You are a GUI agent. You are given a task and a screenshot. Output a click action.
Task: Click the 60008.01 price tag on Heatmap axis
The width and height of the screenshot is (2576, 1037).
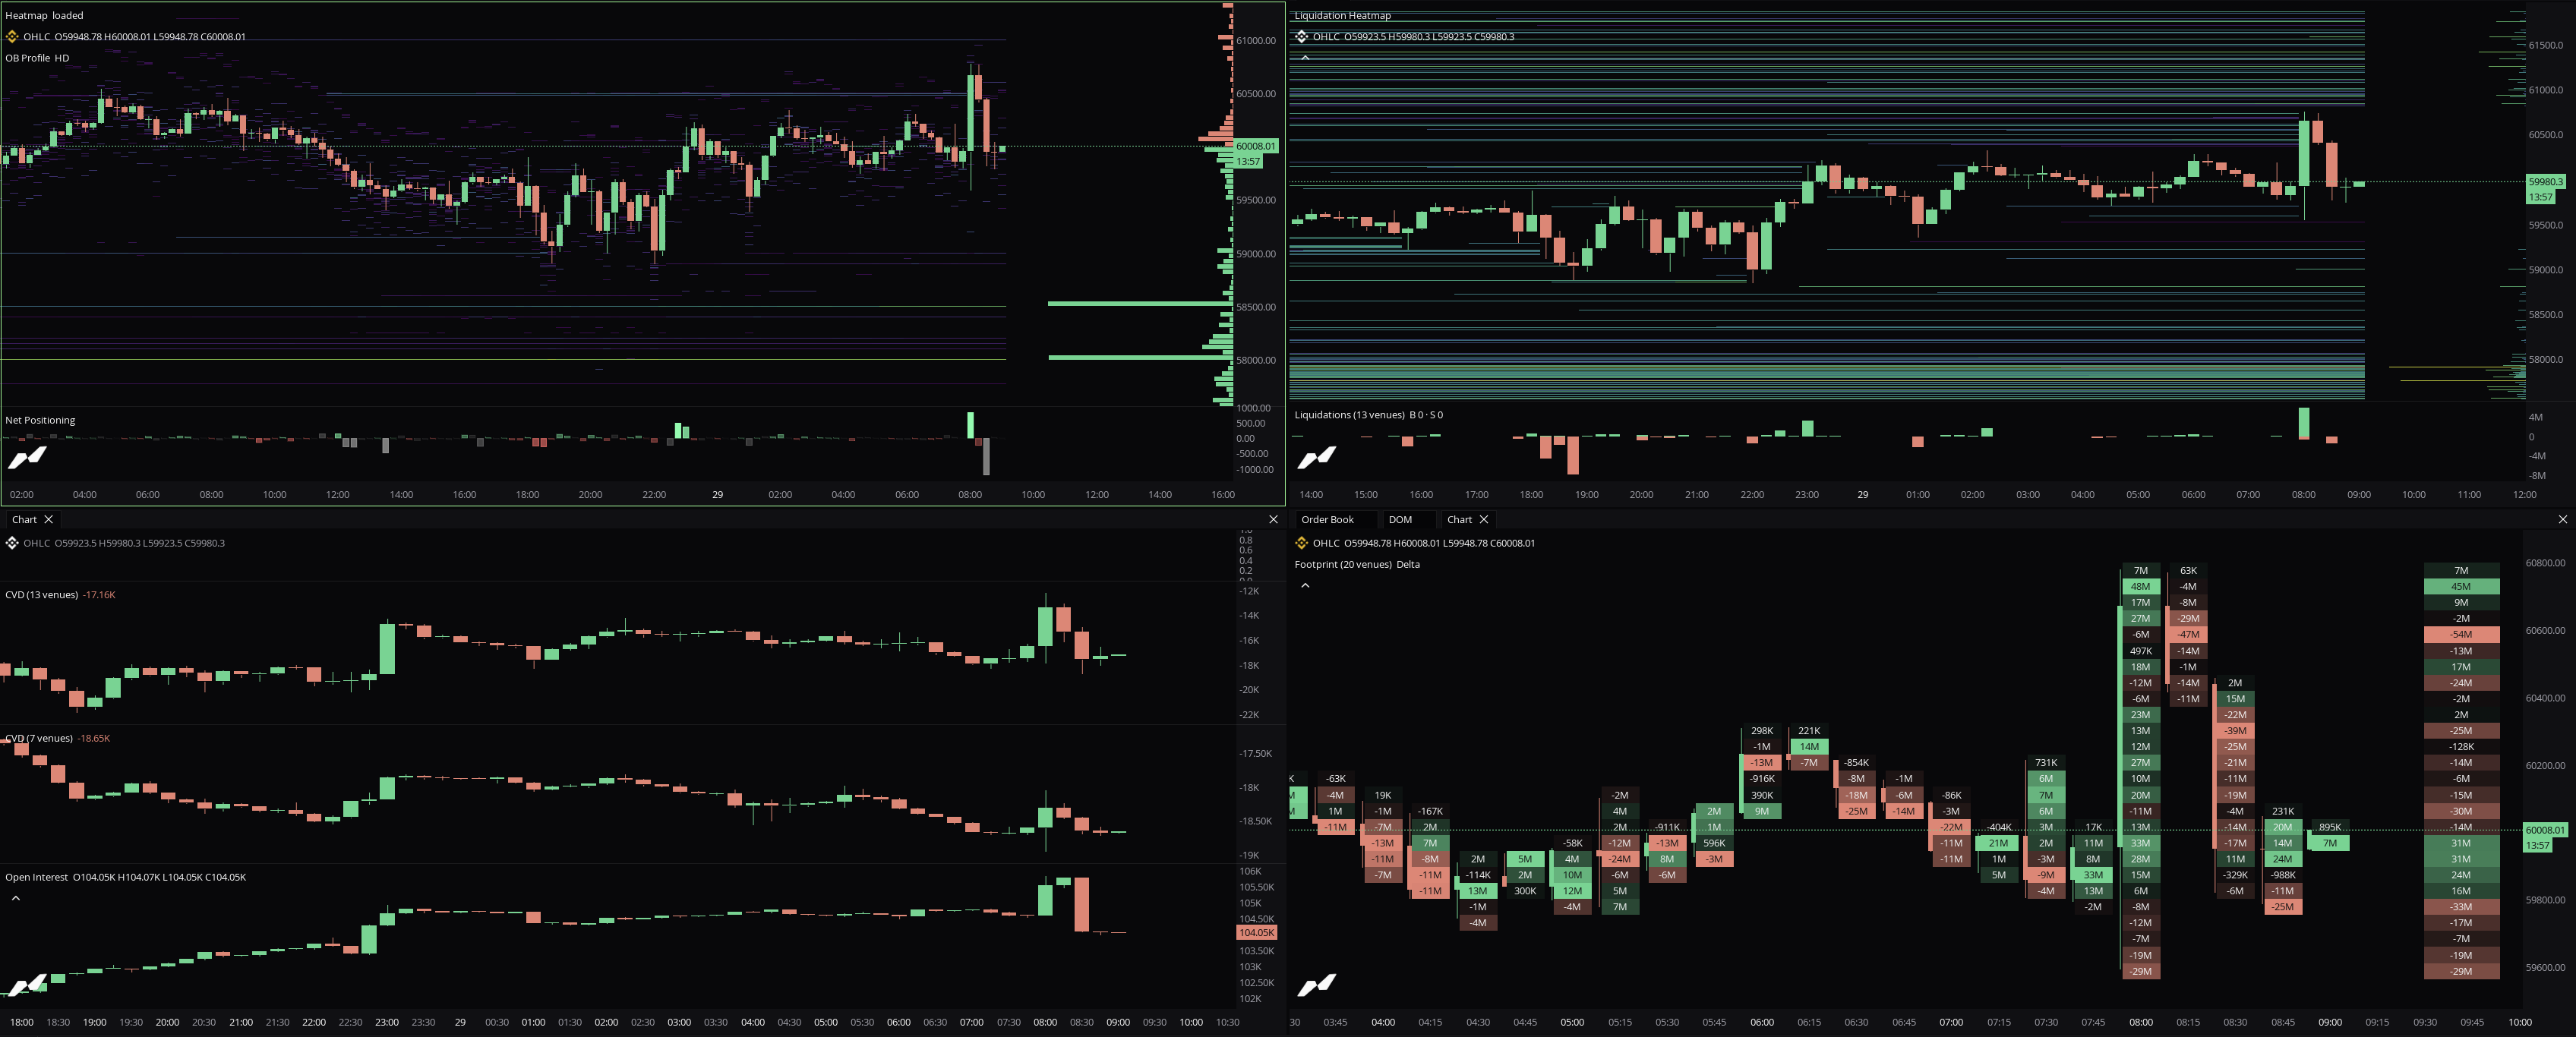click(x=1255, y=146)
